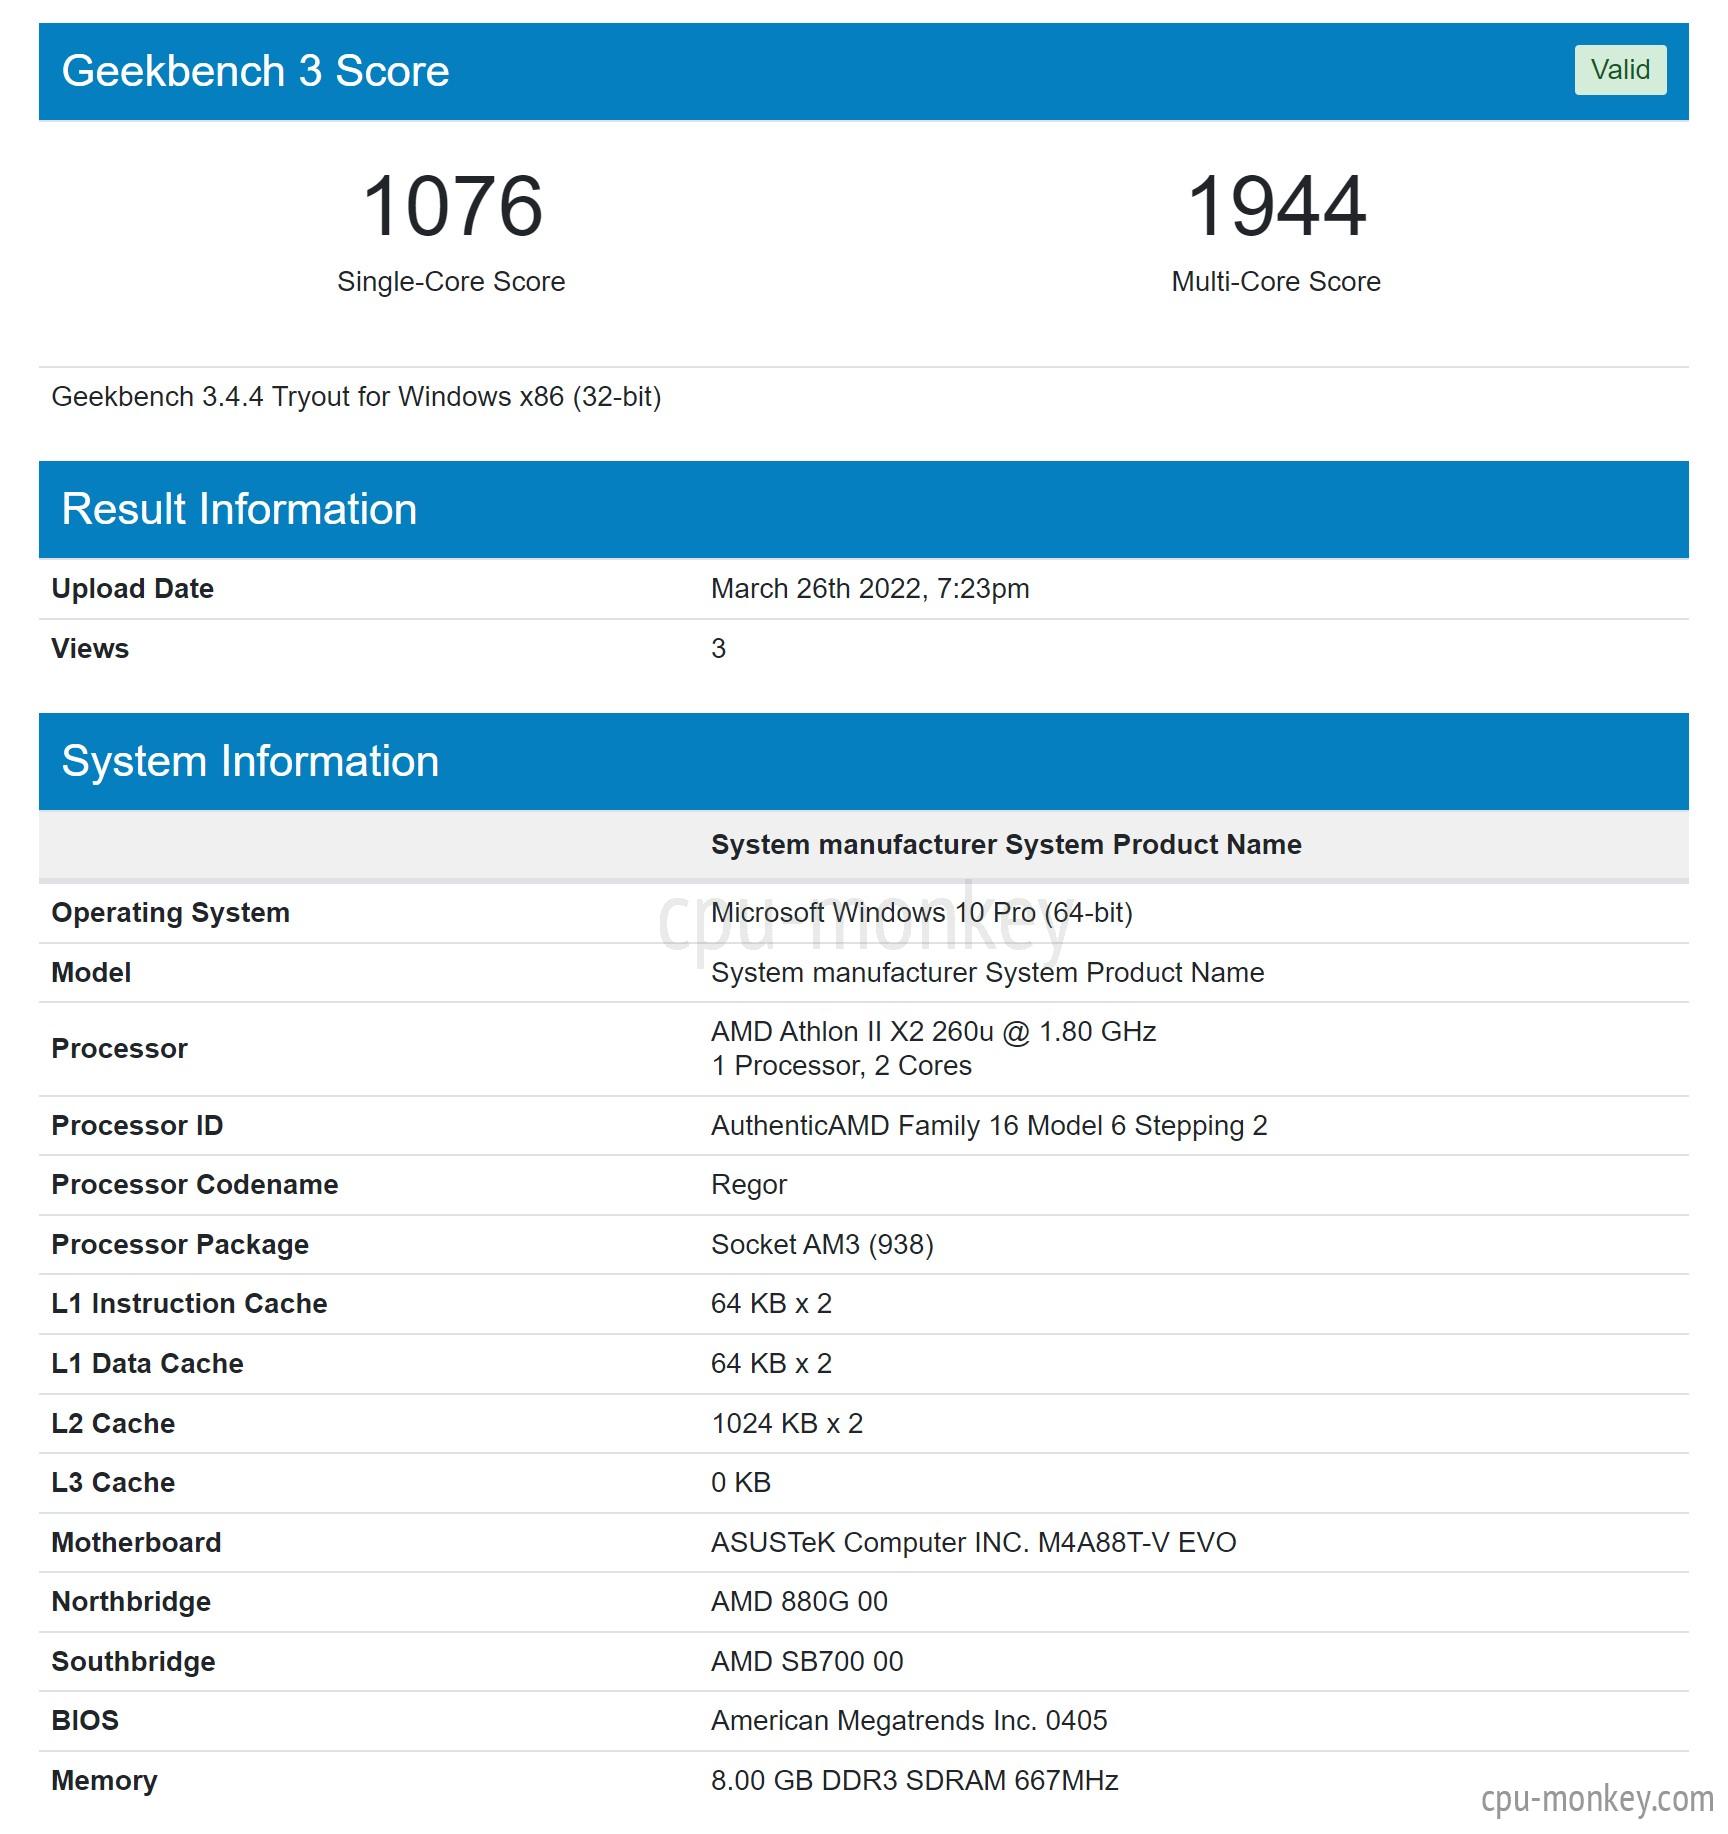Click the Processor ID label
The image size is (1728, 1834).
(x=137, y=1125)
